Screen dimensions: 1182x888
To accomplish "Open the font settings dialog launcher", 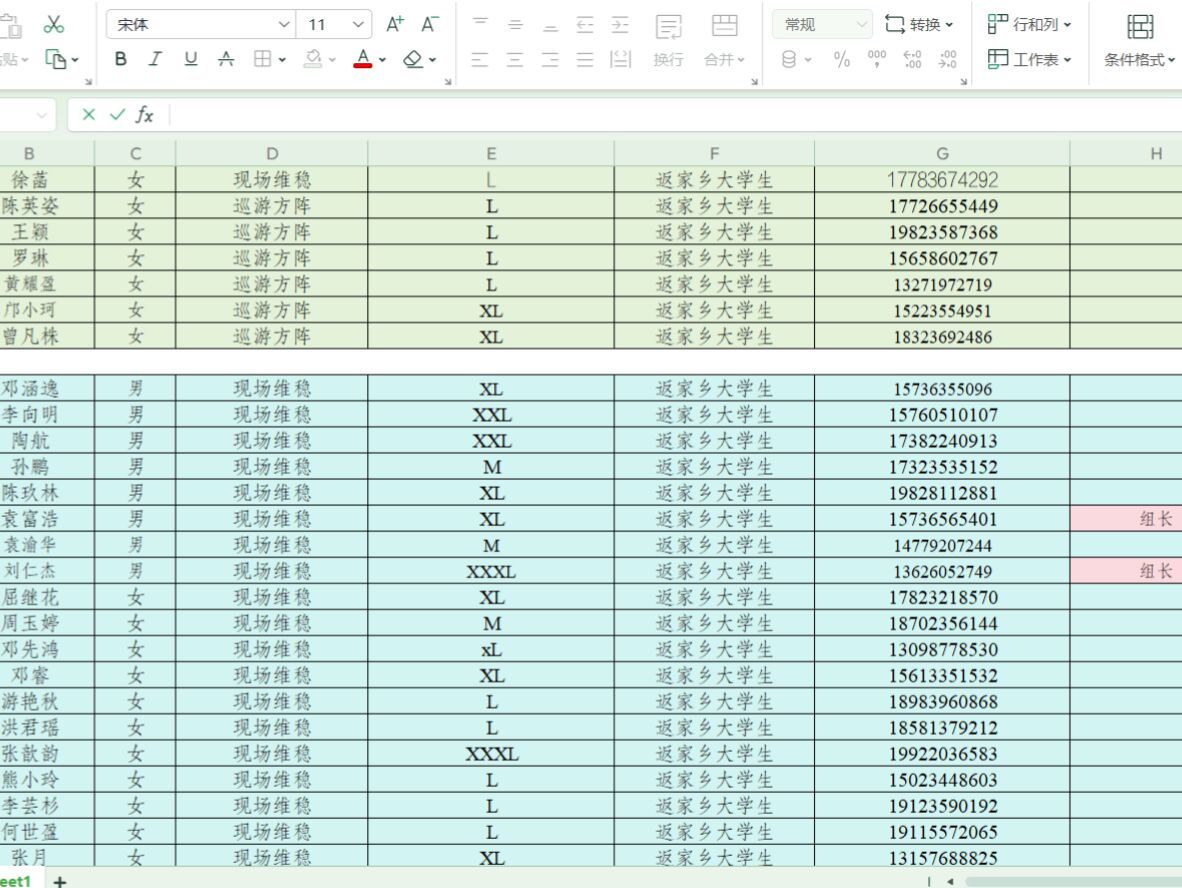I will click(448, 81).
